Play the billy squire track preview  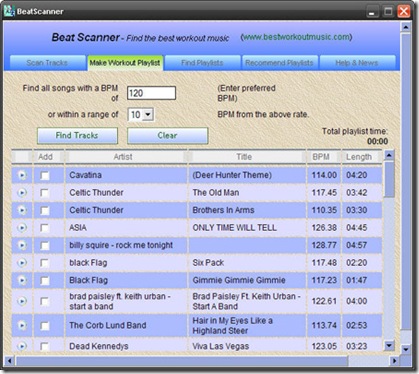22,245
